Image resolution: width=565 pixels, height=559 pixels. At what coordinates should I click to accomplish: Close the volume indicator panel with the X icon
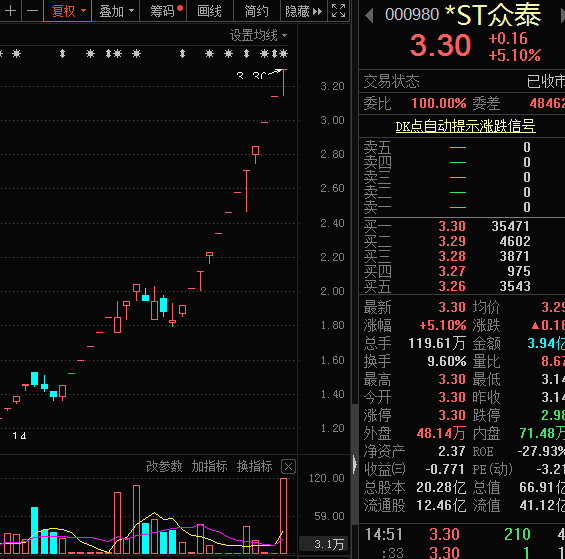point(288,467)
